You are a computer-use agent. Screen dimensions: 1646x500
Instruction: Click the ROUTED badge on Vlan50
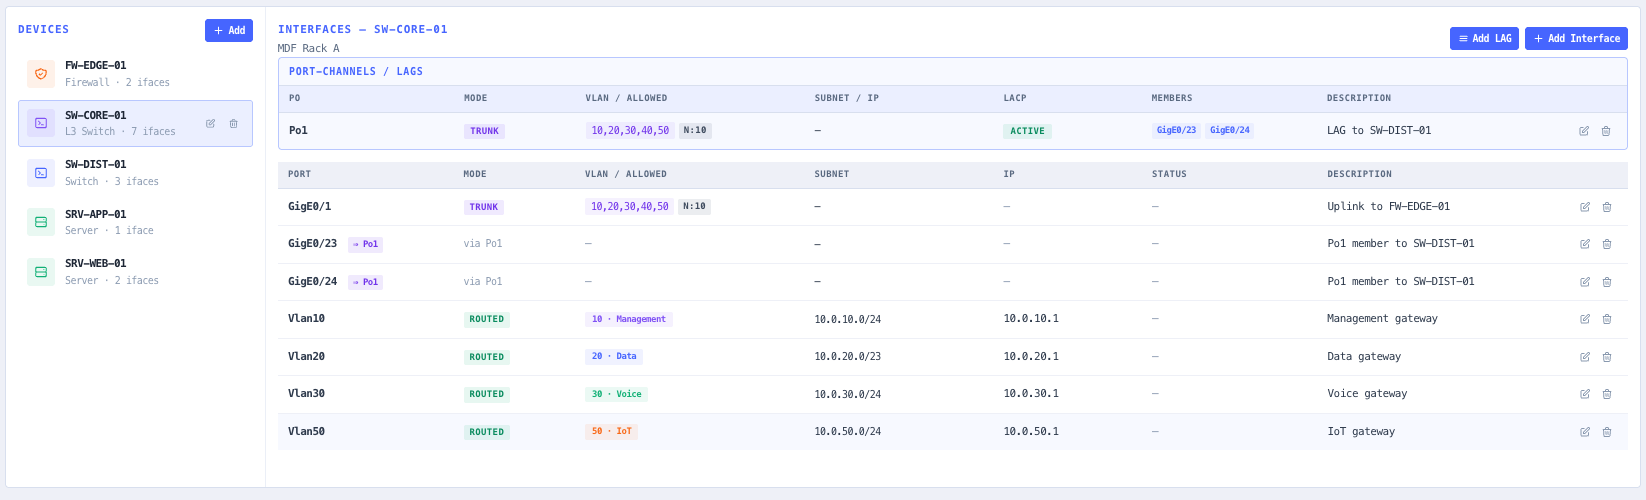click(487, 432)
